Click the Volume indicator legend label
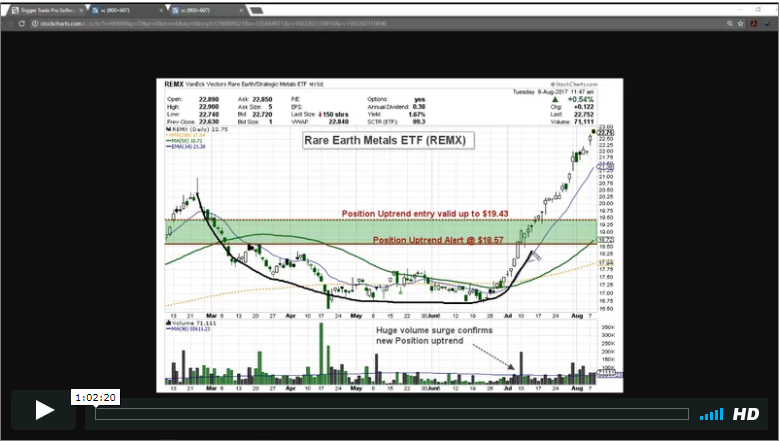Screen dimensions: 780x441 188,325
